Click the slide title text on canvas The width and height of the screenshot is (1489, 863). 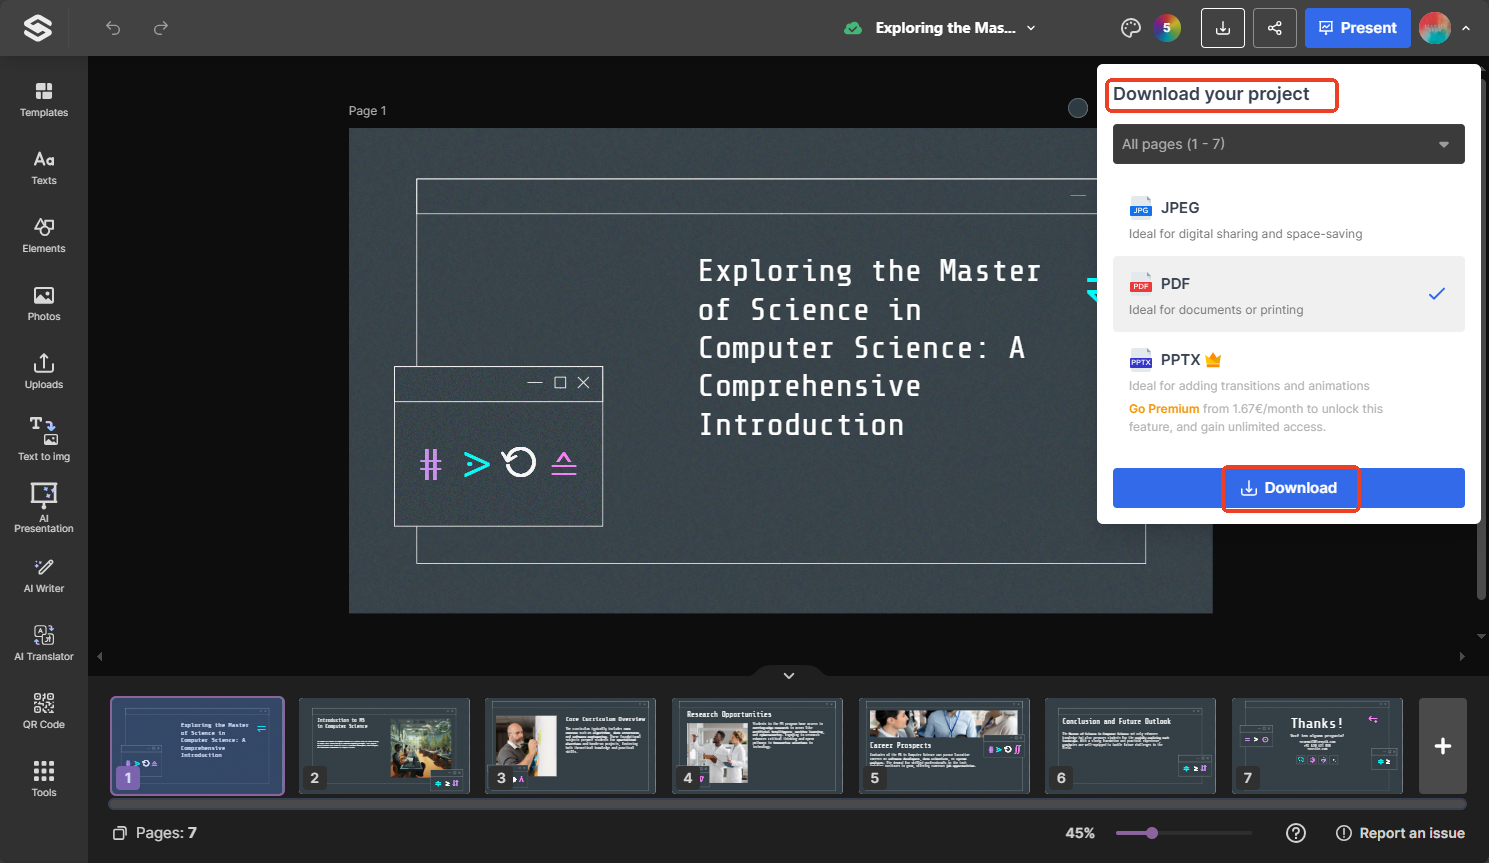869,348
